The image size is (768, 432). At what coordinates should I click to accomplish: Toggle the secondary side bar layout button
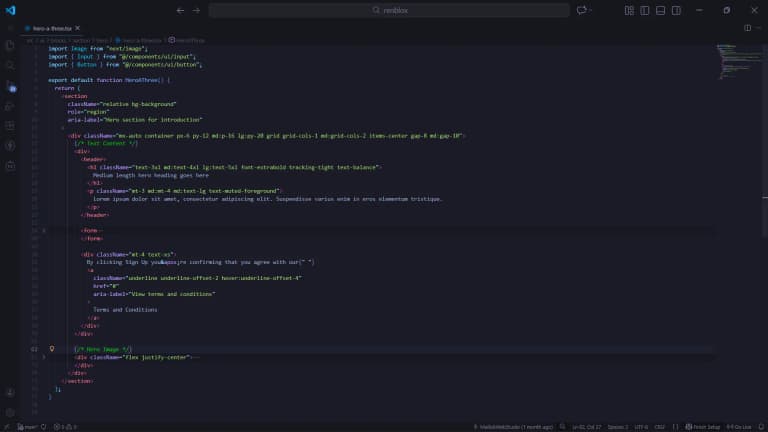click(x=675, y=10)
